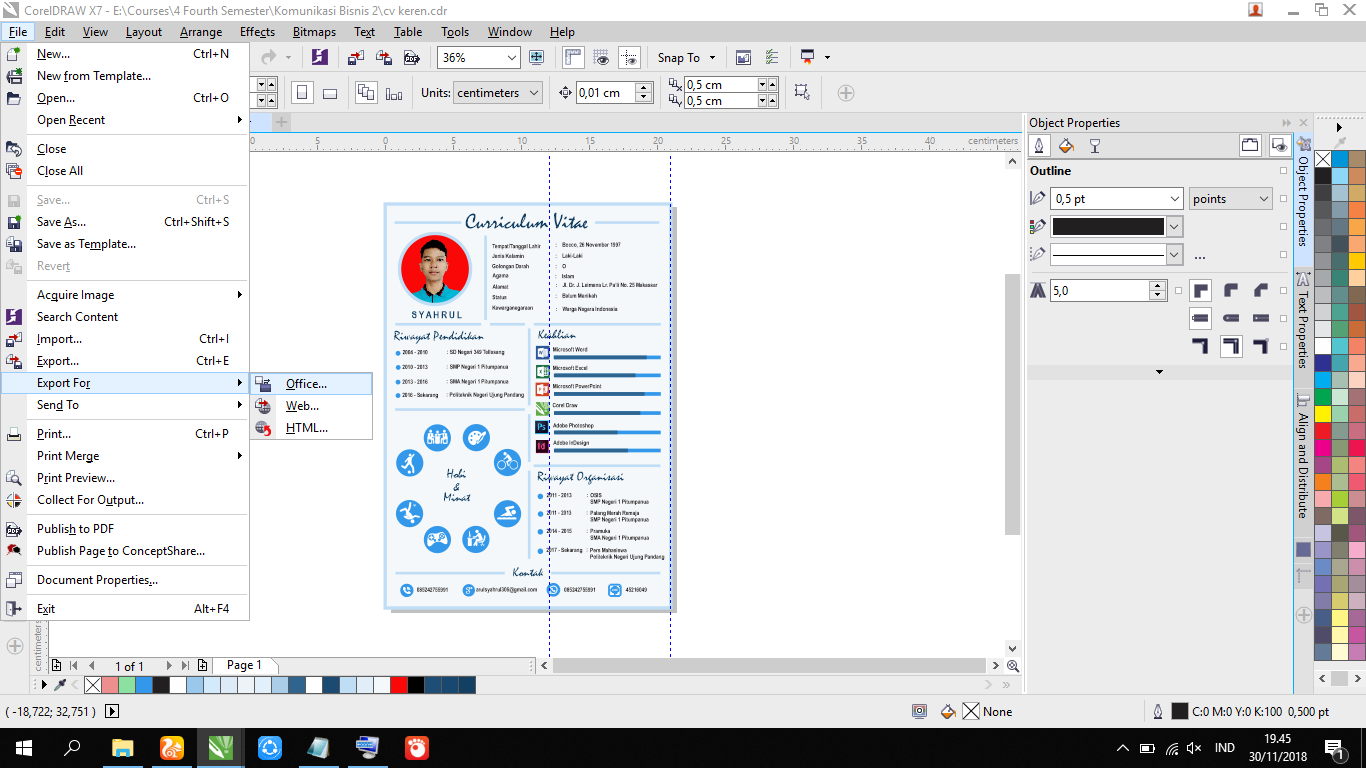Image resolution: width=1366 pixels, height=768 pixels.
Task: Select the inside outline position icon
Action: pyautogui.click(x=1260, y=346)
